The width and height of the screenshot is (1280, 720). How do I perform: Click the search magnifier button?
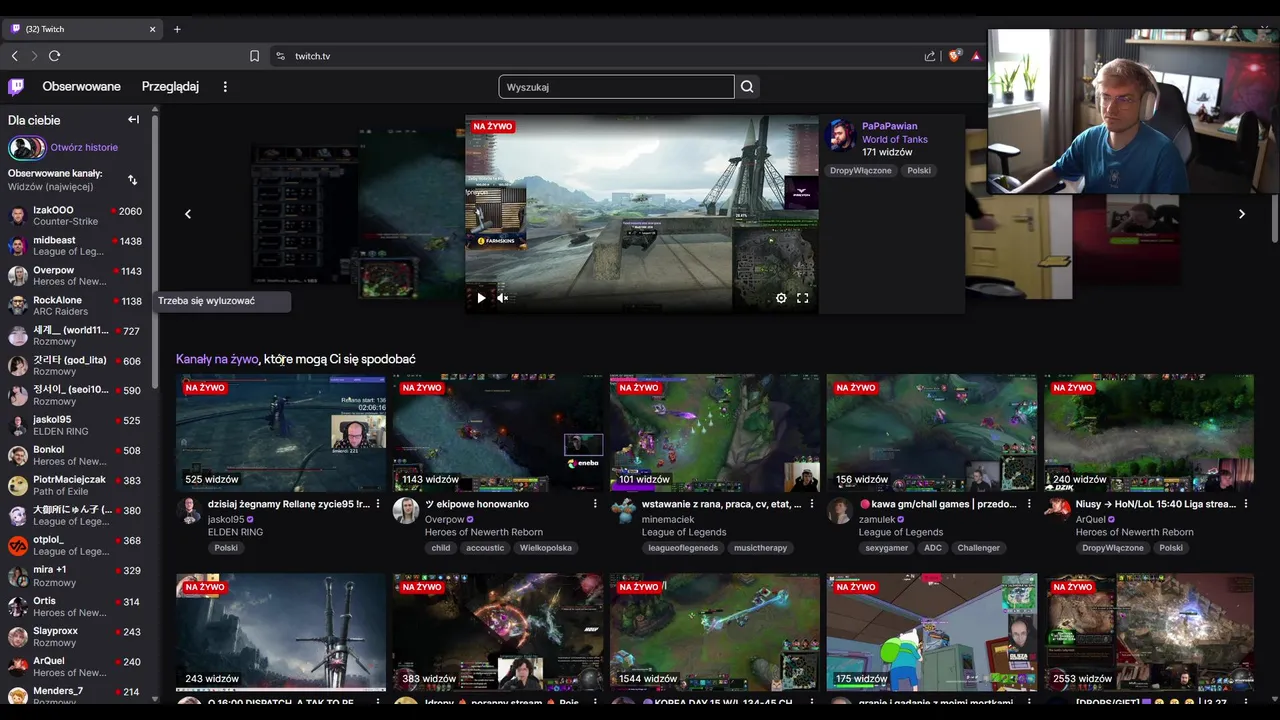click(747, 87)
